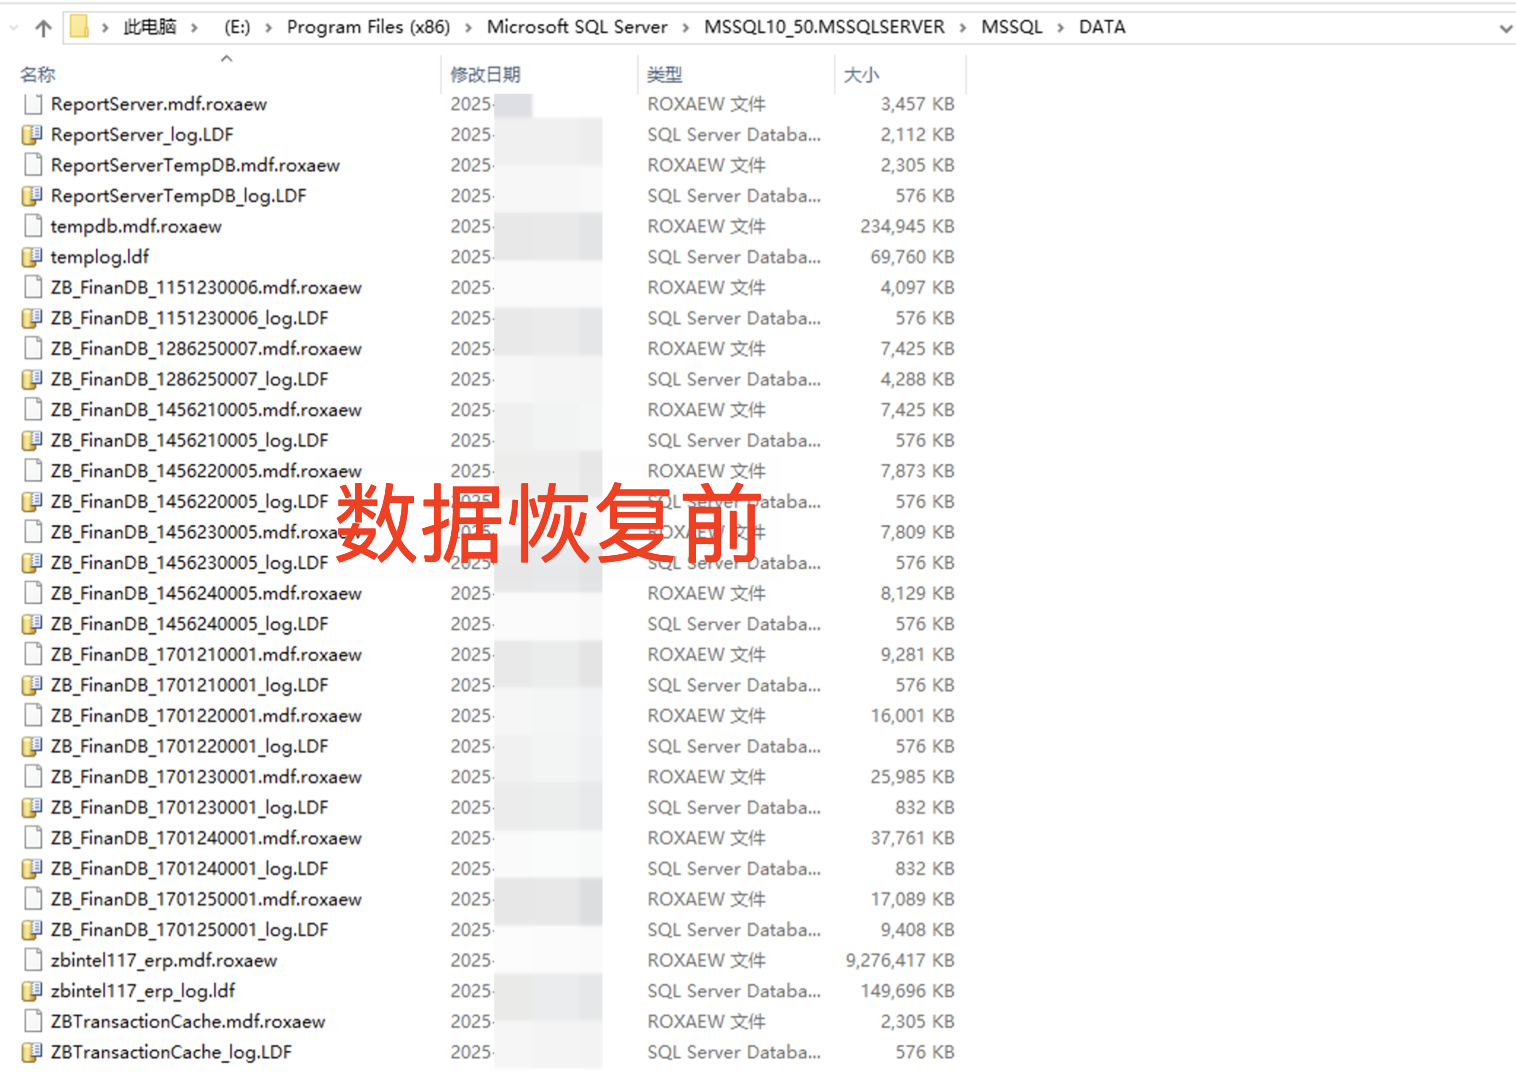
Task: Click file icon of ZB_FinanDB_1456220005.mdf.roxaew
Action: tap(33, 470)
